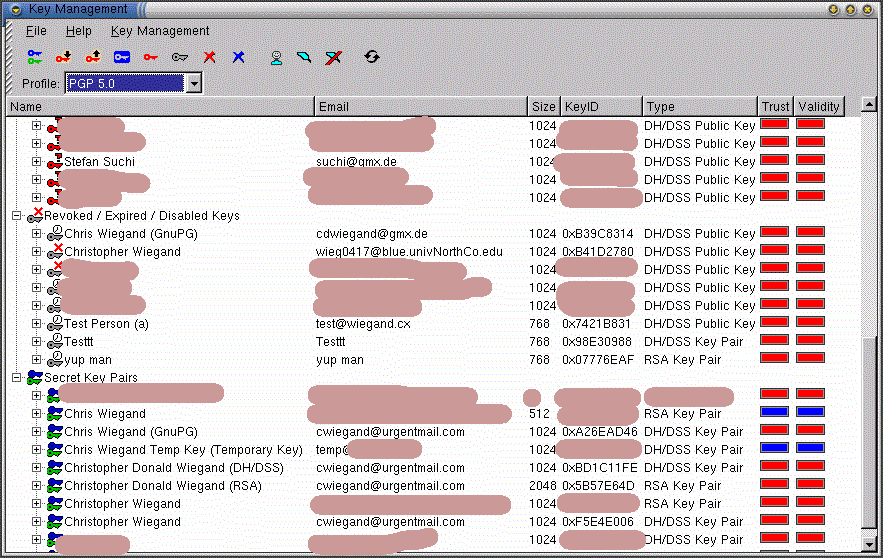Click the blue and green key pair toolbar icon
Screen dimensions: 883x558
35,57
